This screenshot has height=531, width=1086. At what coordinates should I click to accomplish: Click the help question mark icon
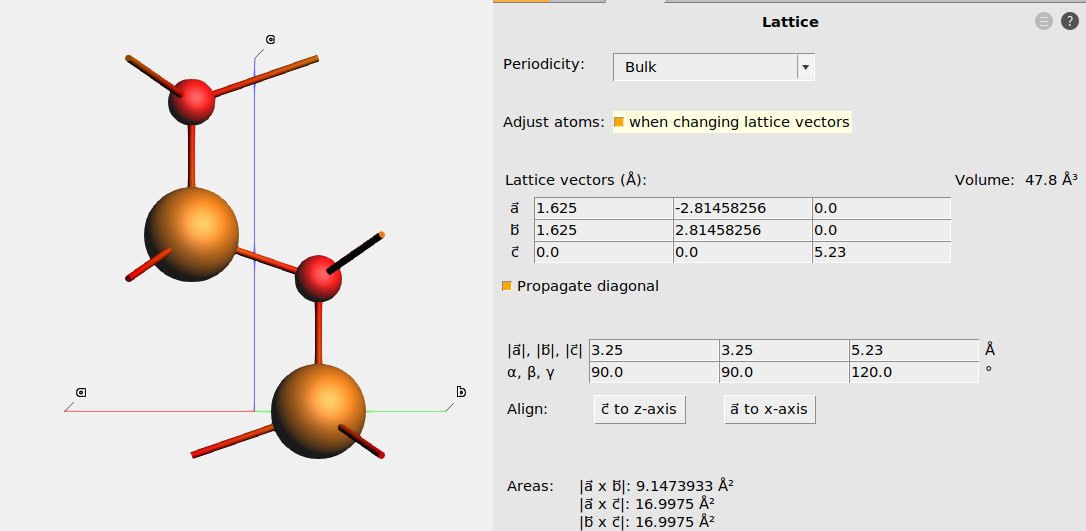coord(1069,21)
